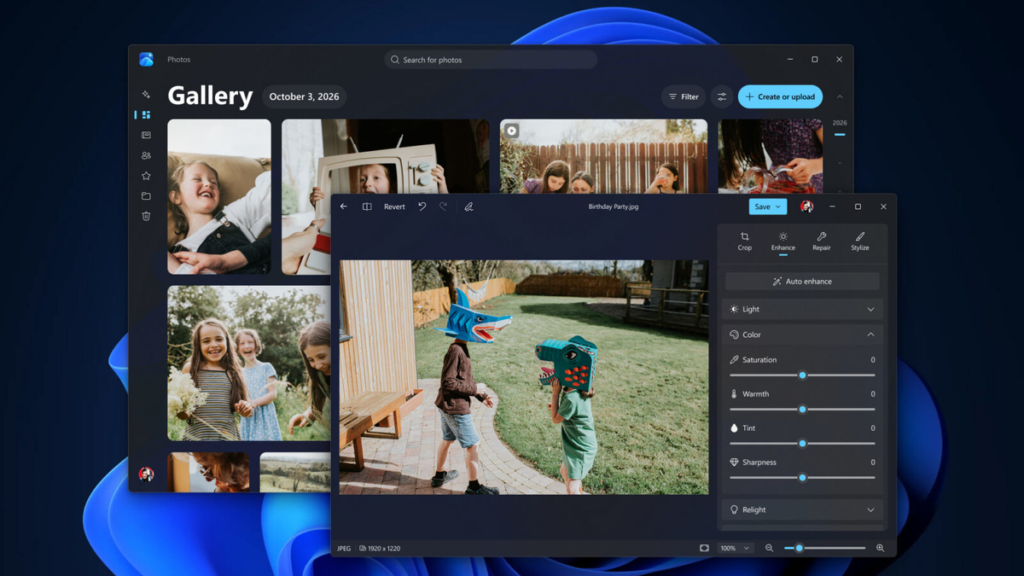Click the Tint slider handle
The width and height of the screenshot is (1024, 576).
pos(803,443)
